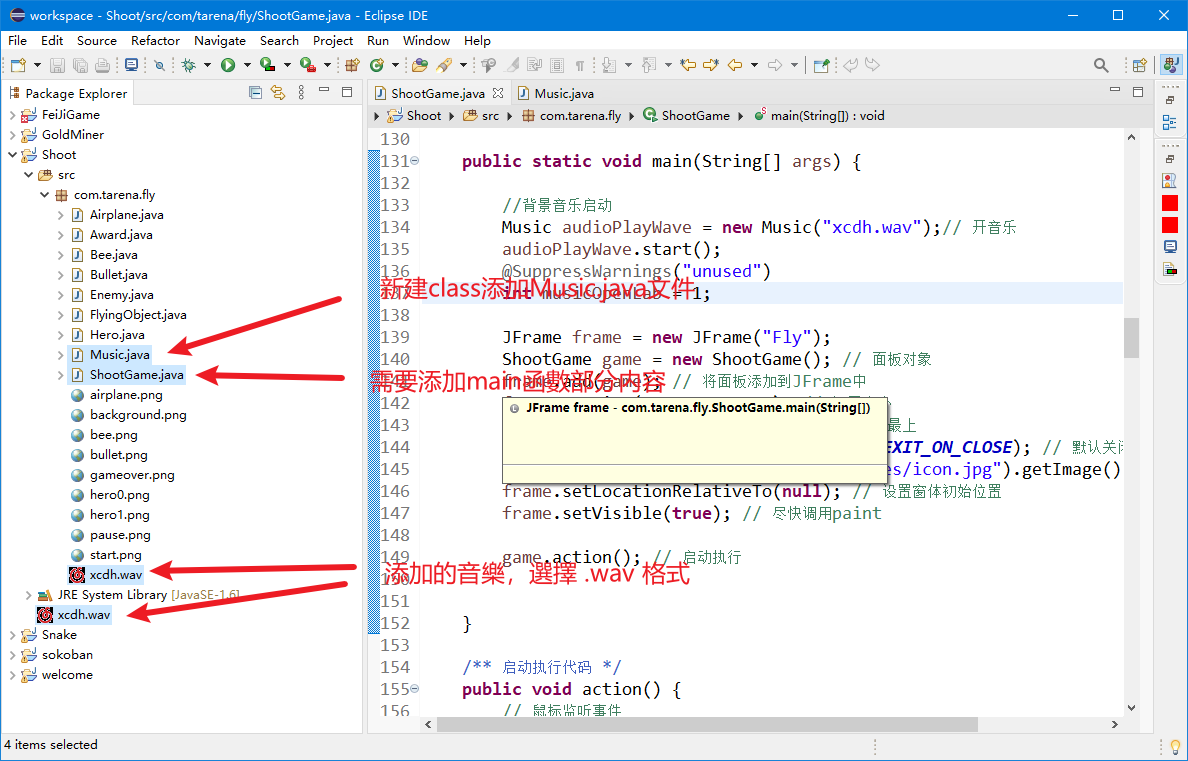Click the com.tarena.fly breadcrumb segment
Image resolution: width=1188 pixels, height=761 pixels.
click(571, 115)
